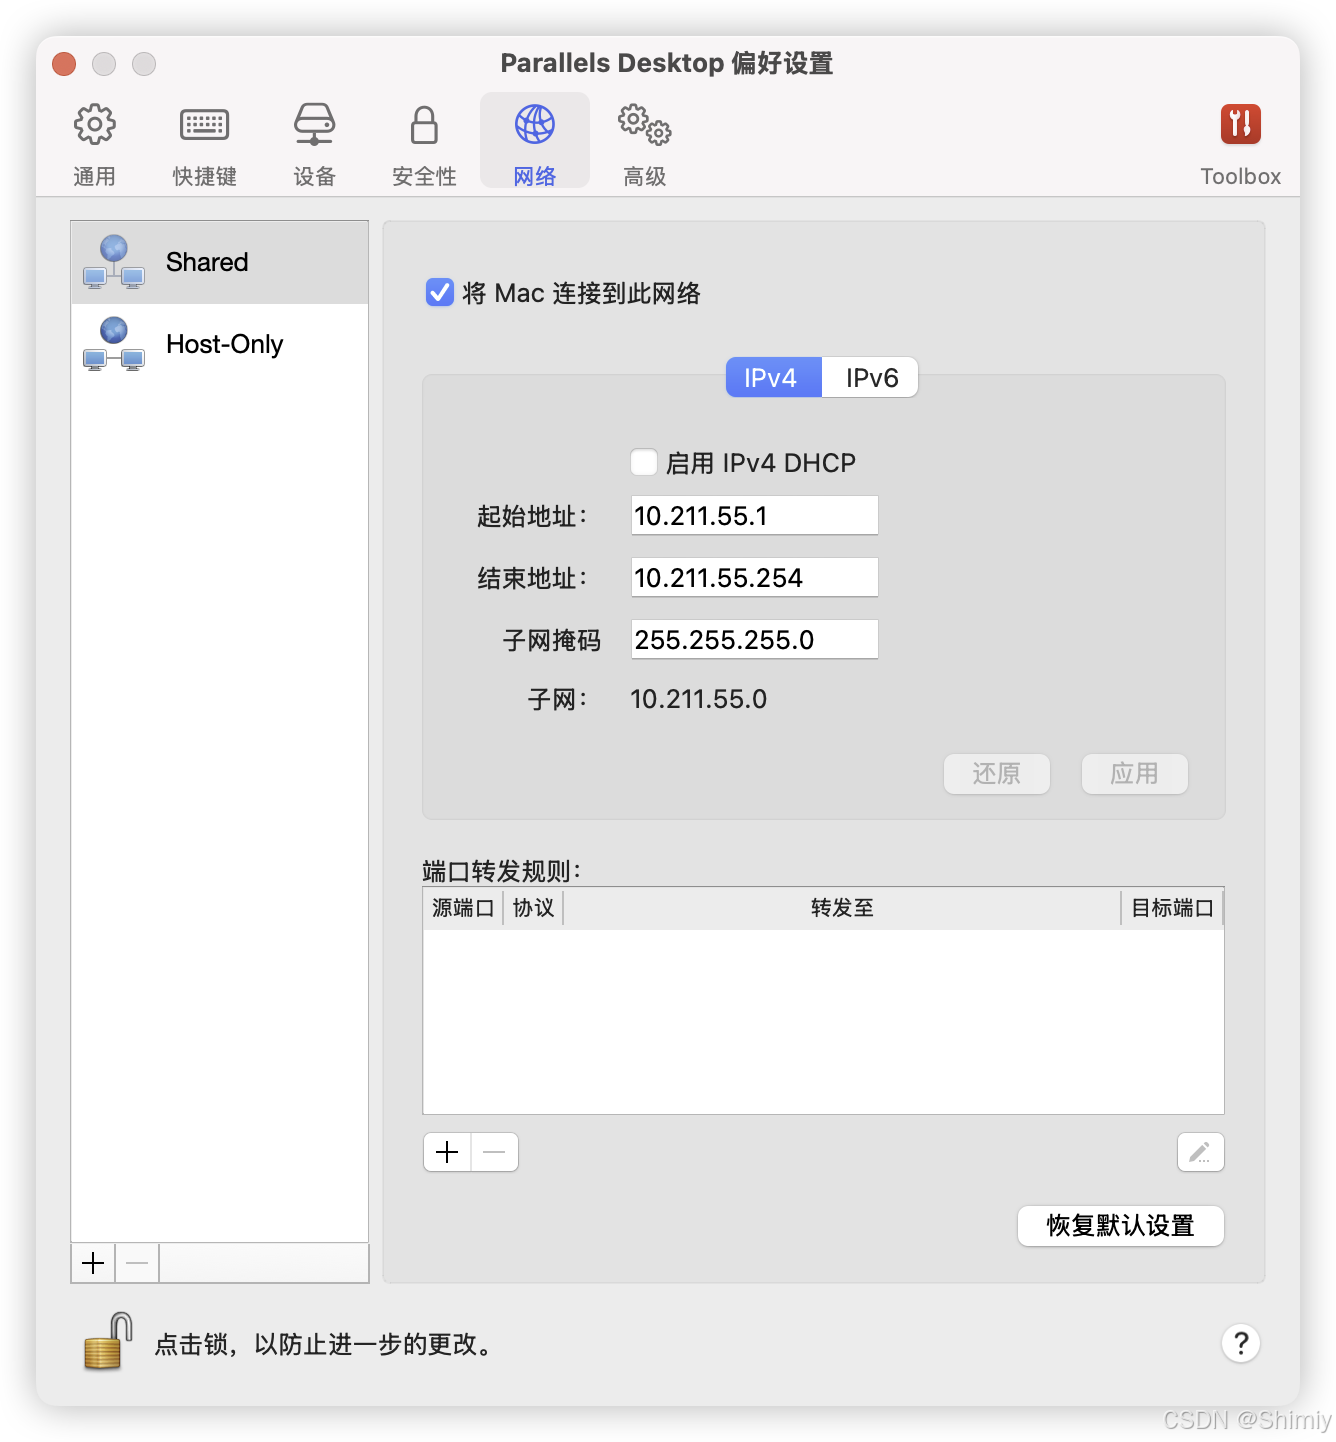Open the 通用 general preferences gear icon
Screen dimensions: 1336x1442
(x=95, y=125)
